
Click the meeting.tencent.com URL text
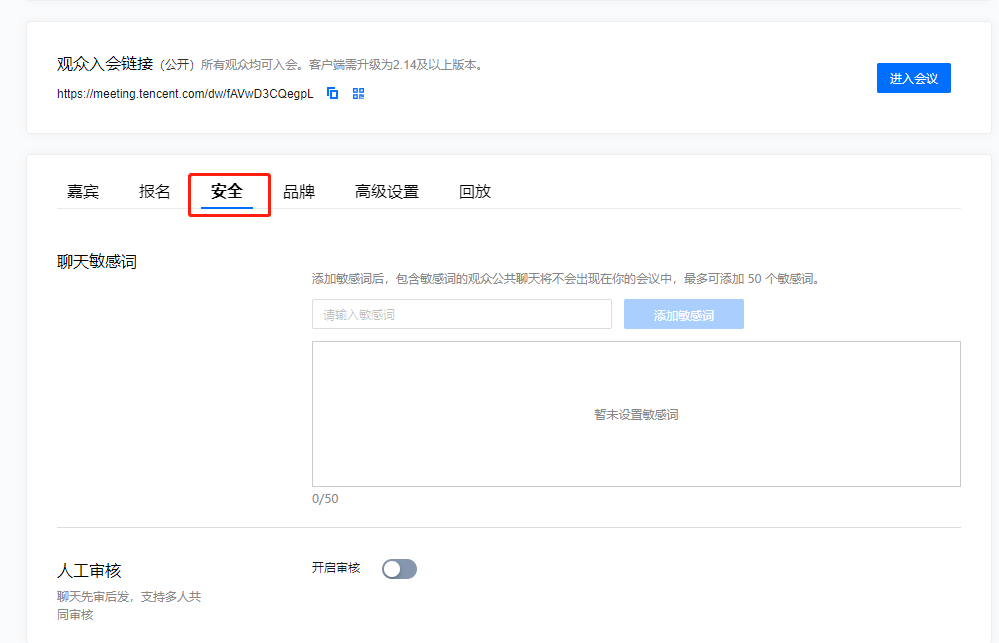pyautogui.click(x=185, y=94)
